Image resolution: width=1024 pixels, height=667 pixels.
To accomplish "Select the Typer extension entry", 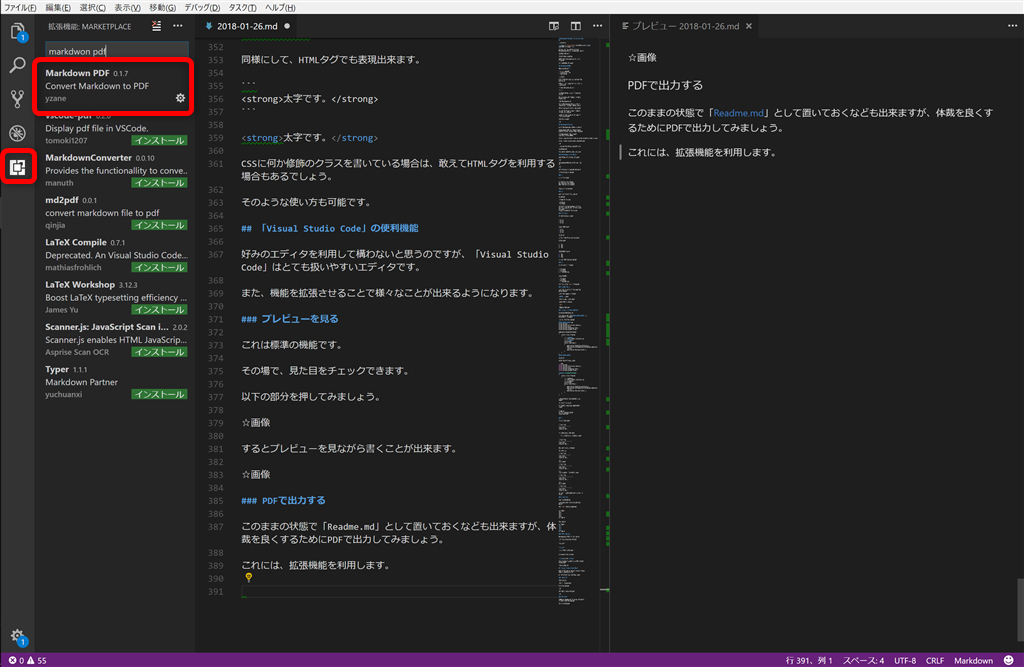I will 115,382.
